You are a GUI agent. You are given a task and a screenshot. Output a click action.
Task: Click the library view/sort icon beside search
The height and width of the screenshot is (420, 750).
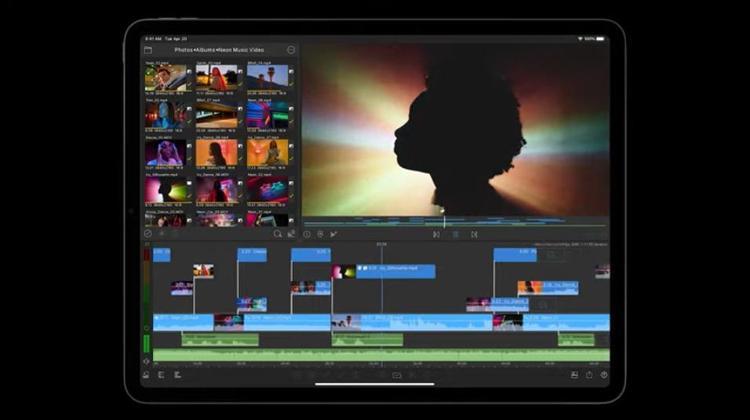click(292, 234)
